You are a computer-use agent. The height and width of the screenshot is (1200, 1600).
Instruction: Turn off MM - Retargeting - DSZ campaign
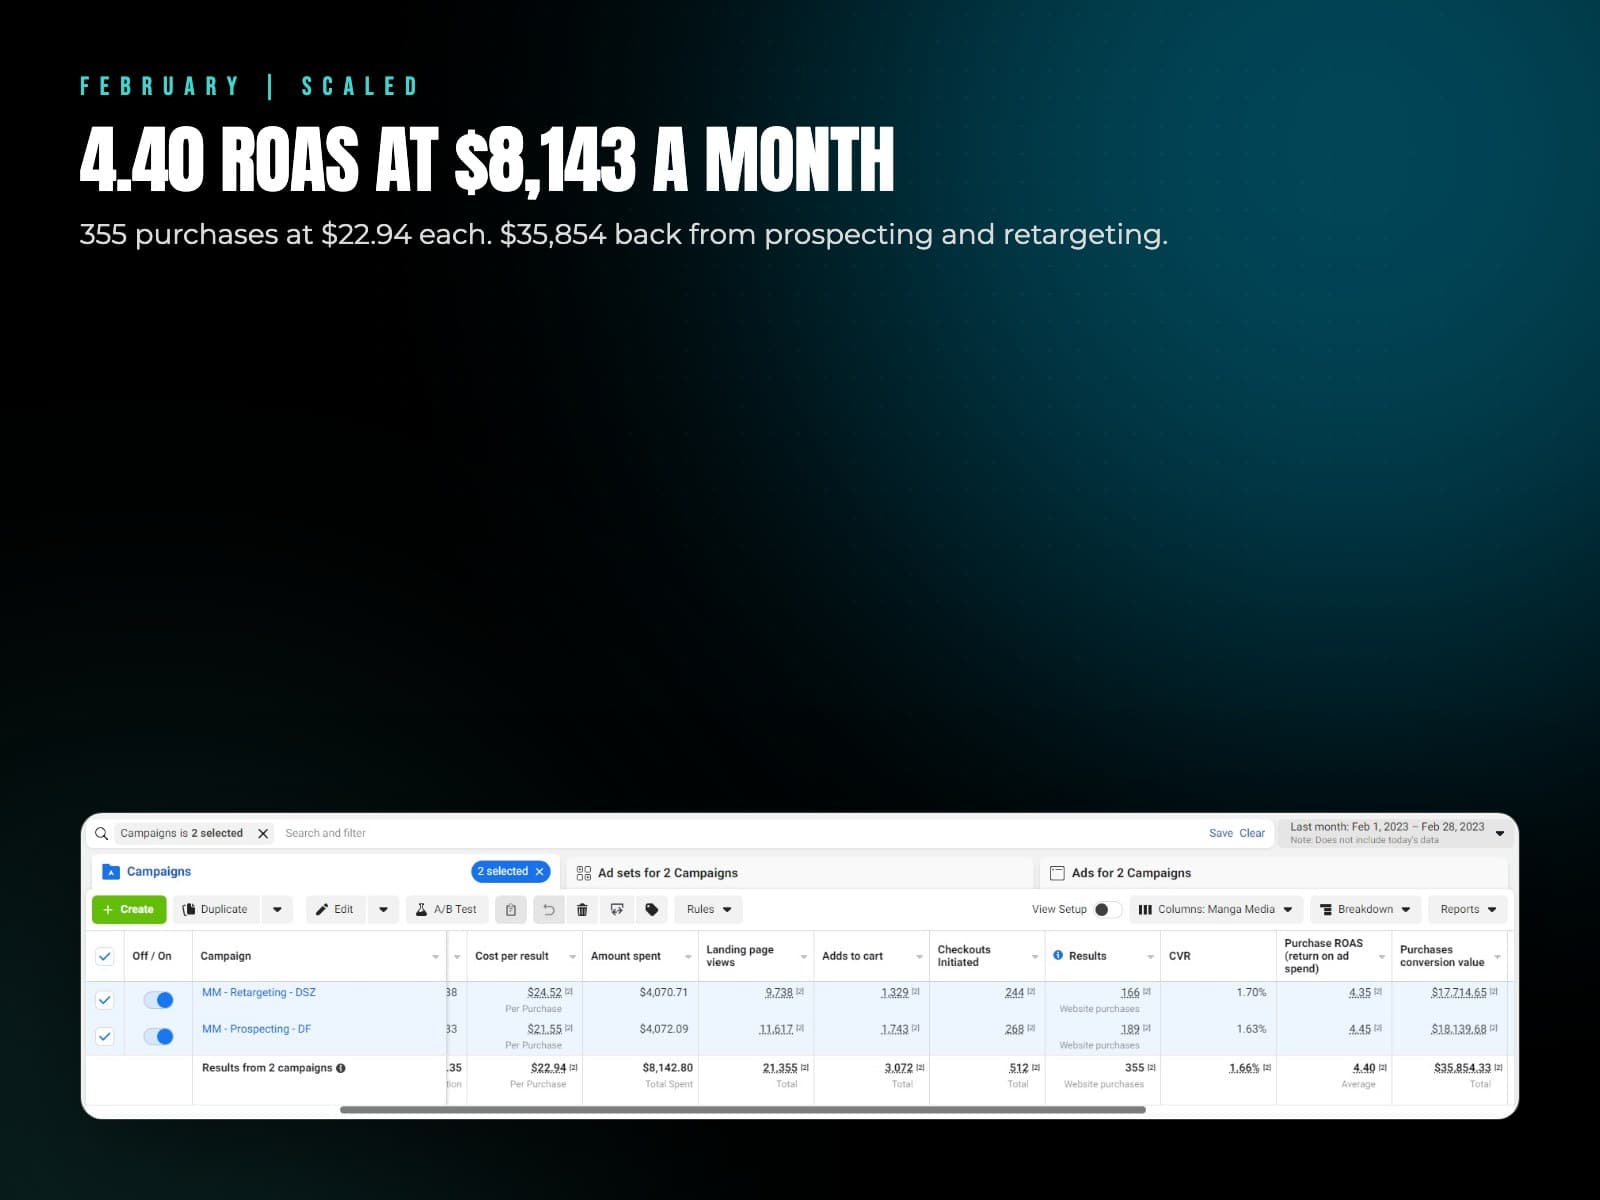[x=159, y=1000]
